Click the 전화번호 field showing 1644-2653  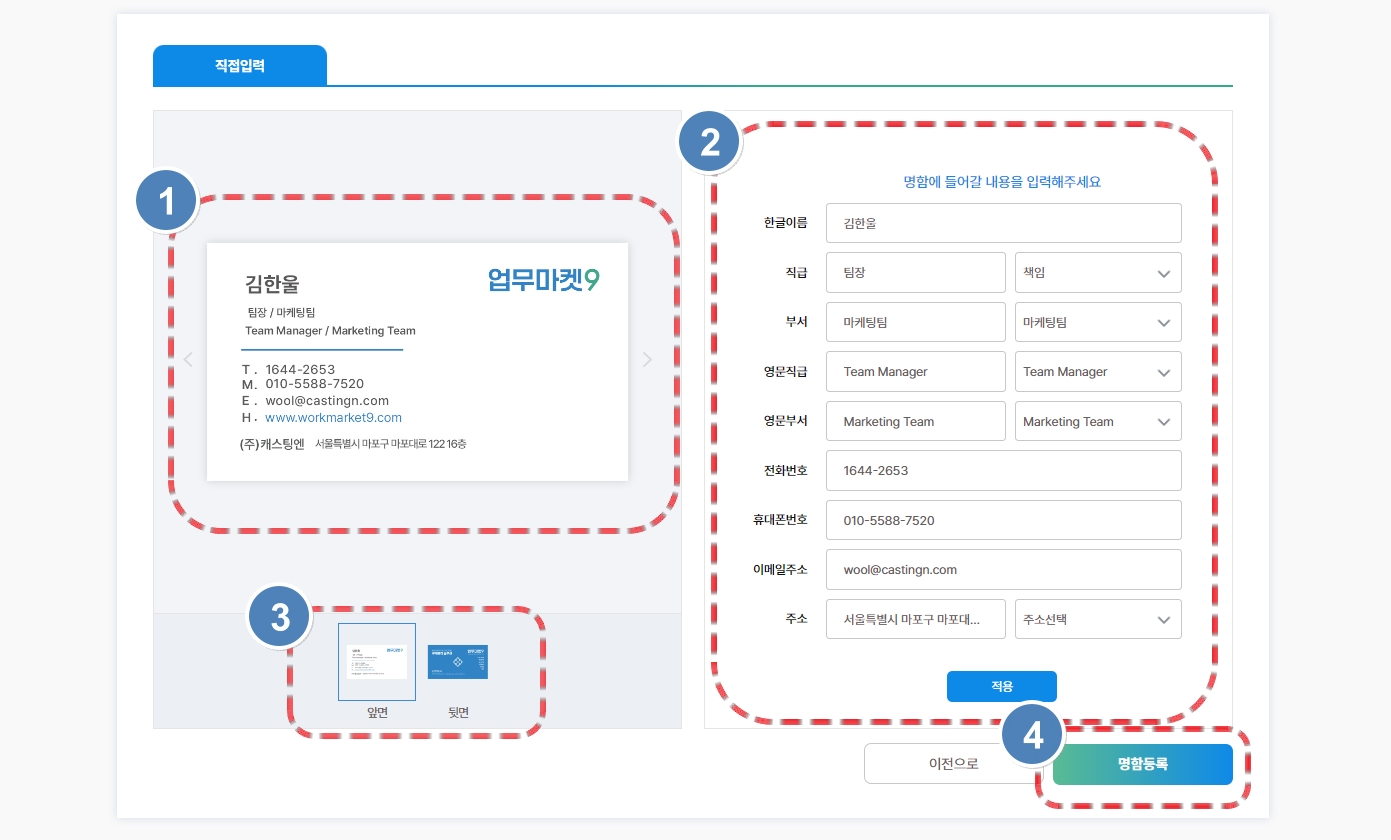pyautogui.click(x=1003, y=470)
